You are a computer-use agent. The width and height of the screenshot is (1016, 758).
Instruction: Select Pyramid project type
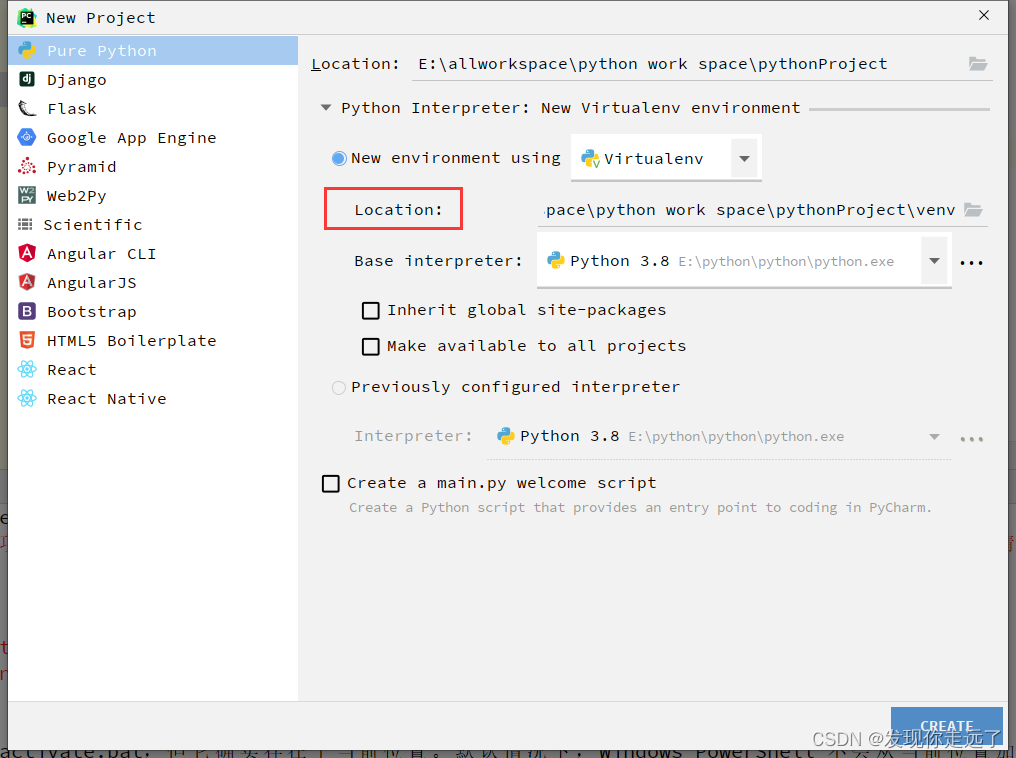click(153, 167)
